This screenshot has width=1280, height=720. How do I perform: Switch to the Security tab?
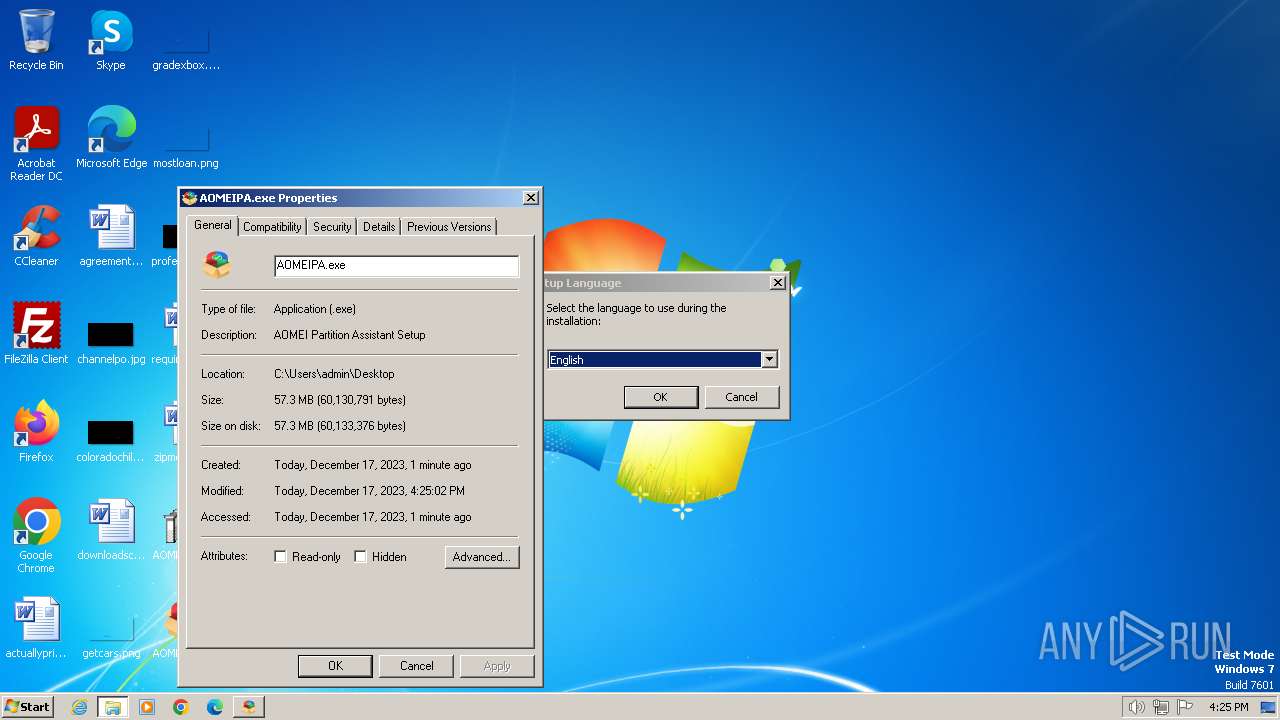[332, 227]
